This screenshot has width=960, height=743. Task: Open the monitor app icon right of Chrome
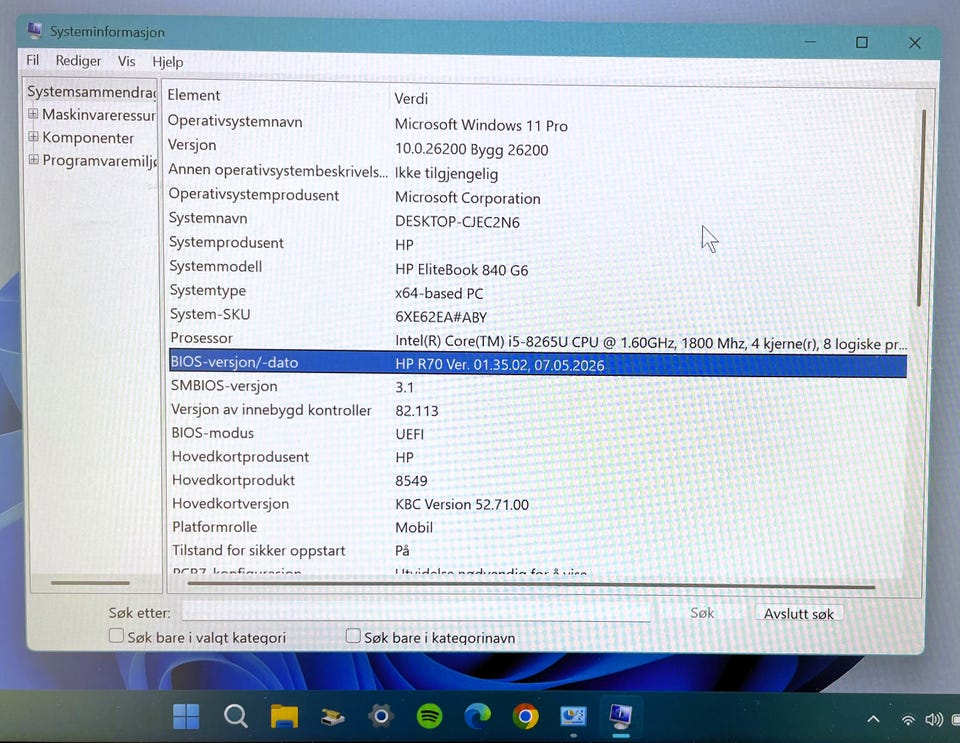tap(573, 715)
